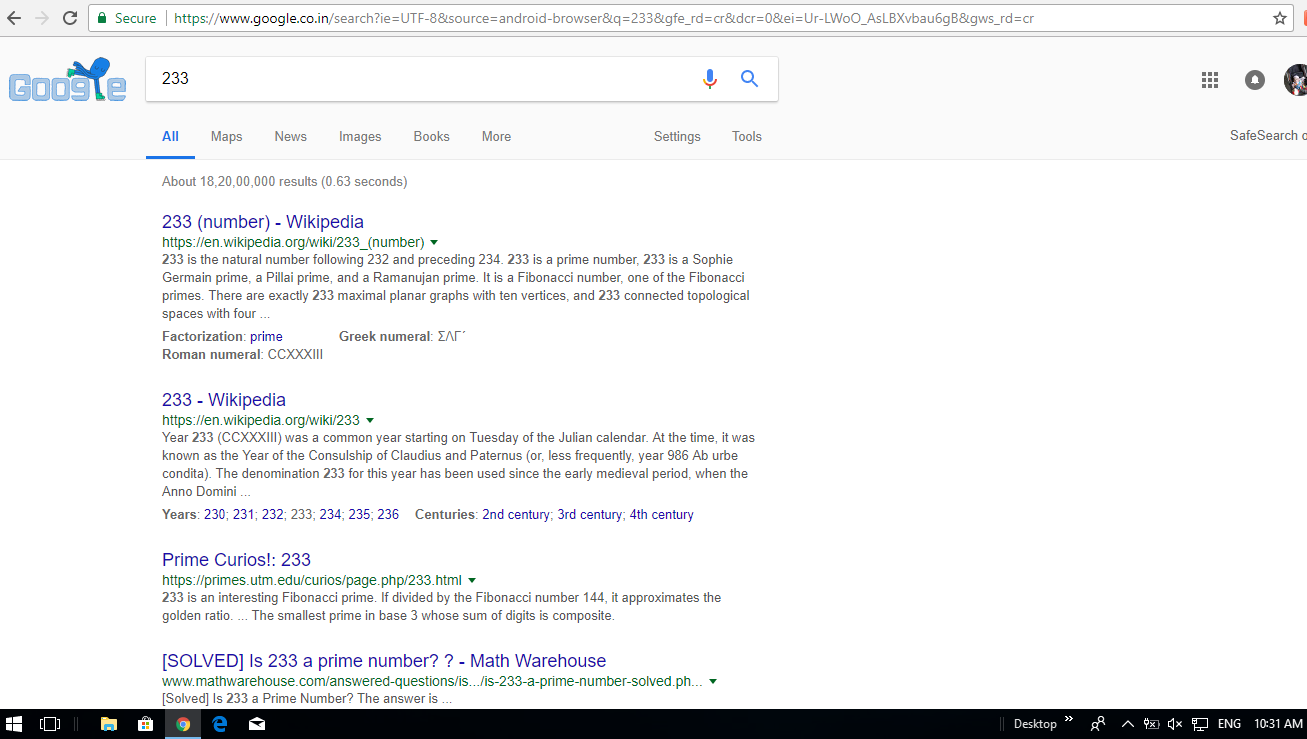Viewport: 1307px width, 739px height.
Task: Open Microsoft Edge from the taskbar
Action: click(x=220, y=724)
